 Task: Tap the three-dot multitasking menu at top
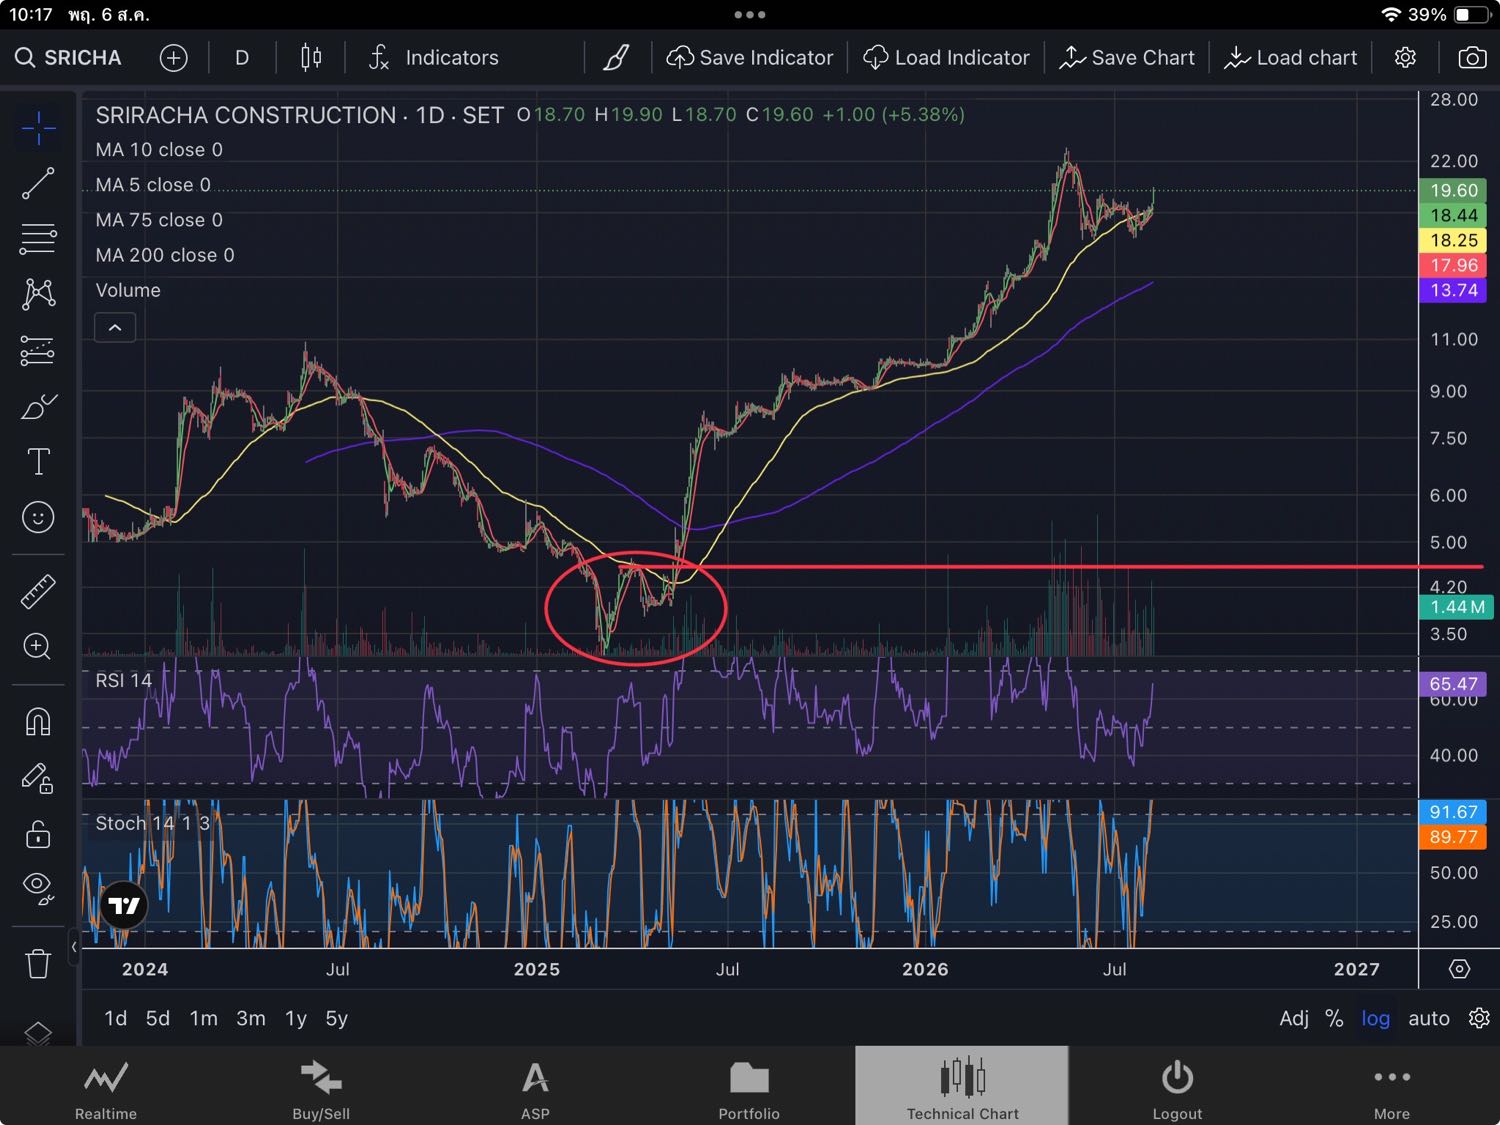click(x=750, y=14)
